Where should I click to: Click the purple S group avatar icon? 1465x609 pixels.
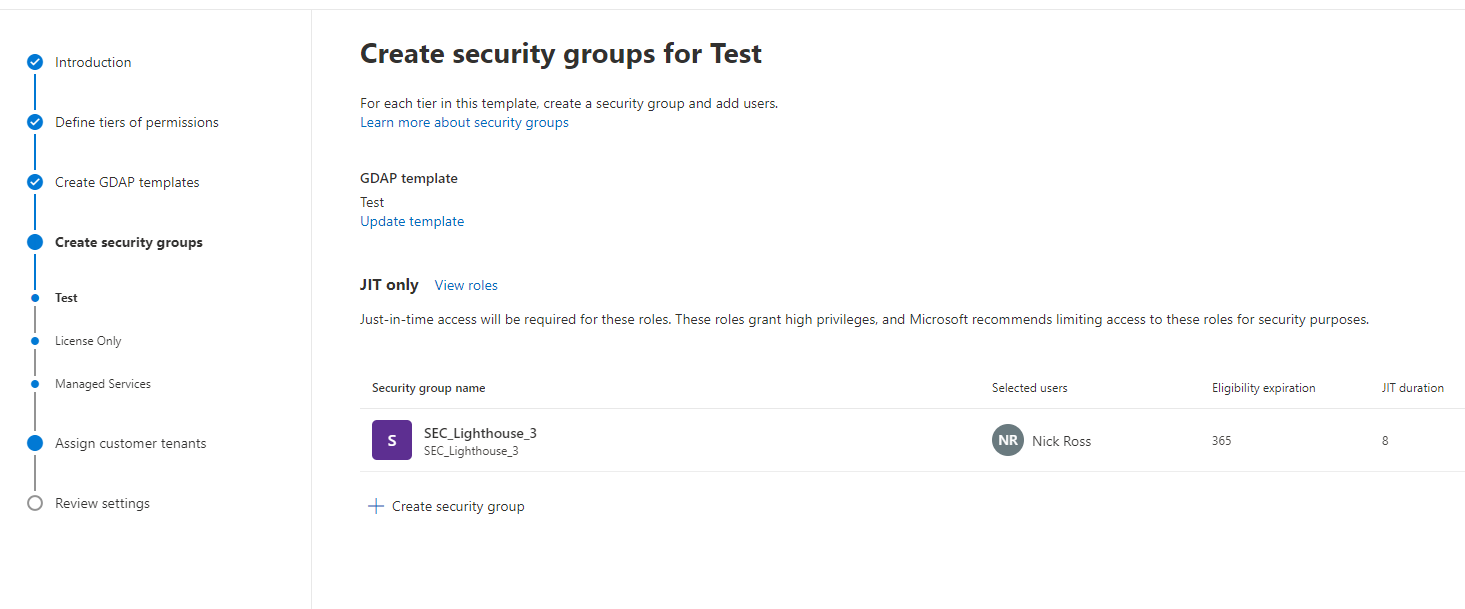click(391, 440)
